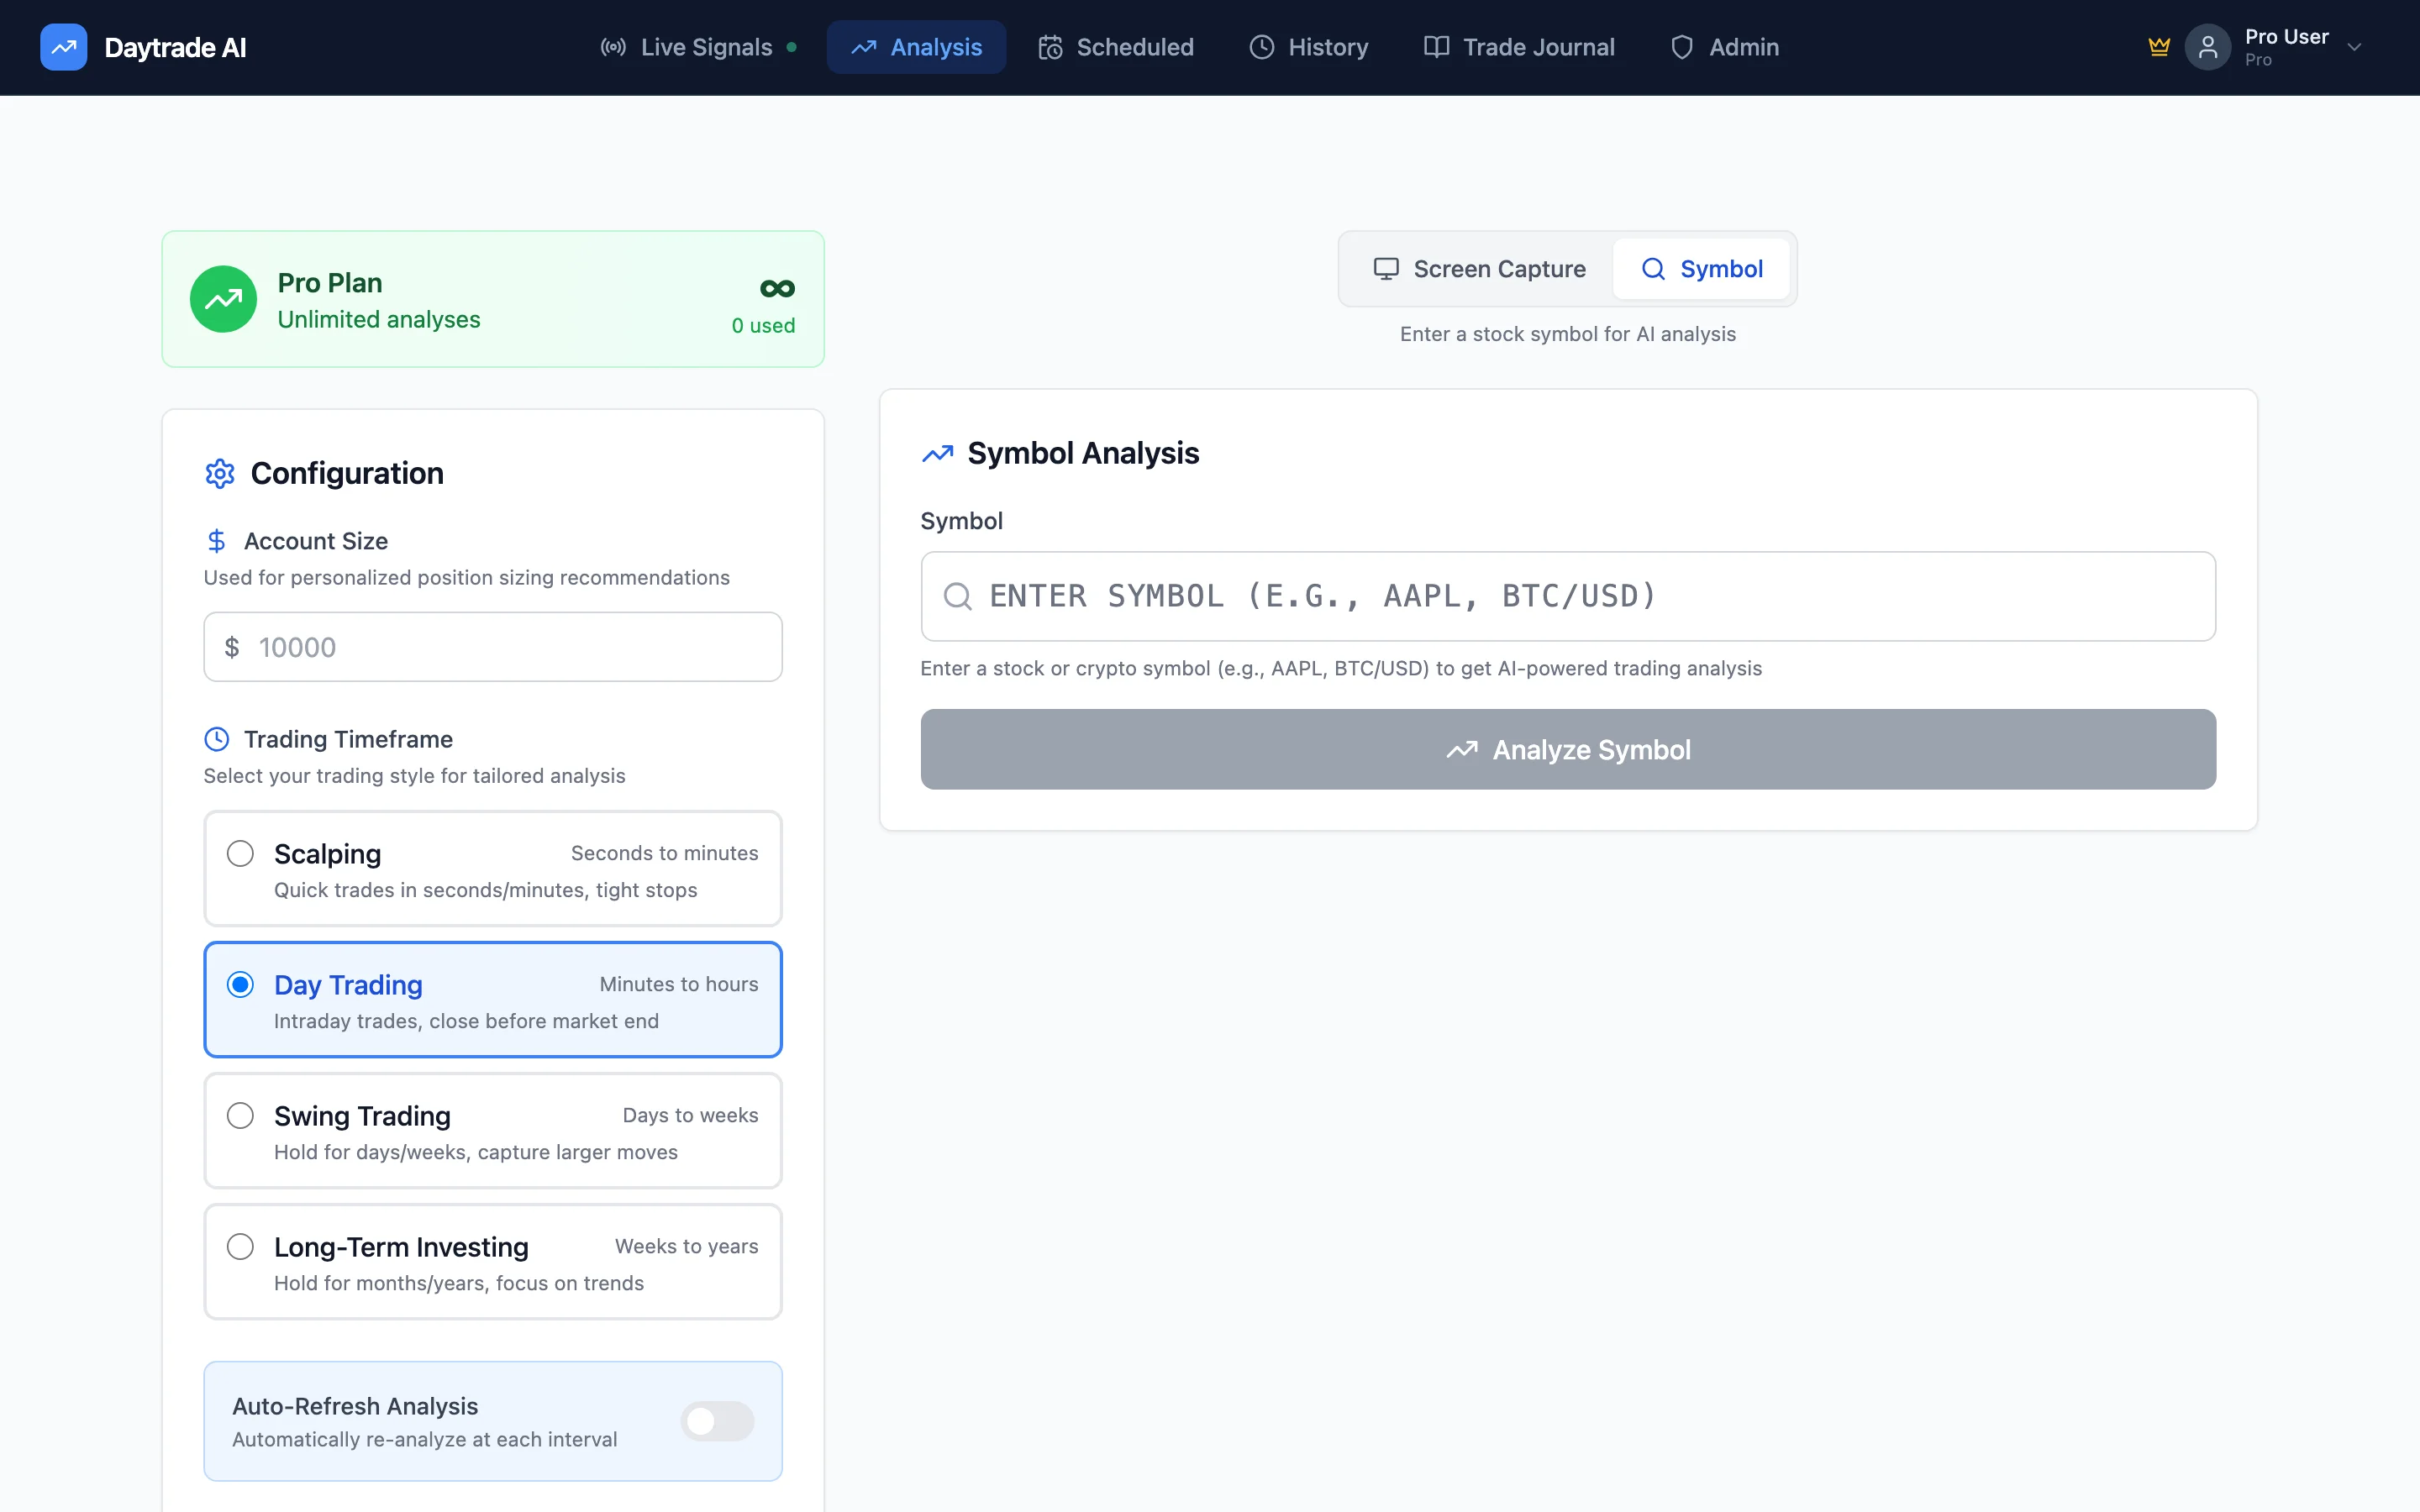Enable Auto-Refresh Analysis
Screen dimensions: 2420x1512
pos(717,1421)
